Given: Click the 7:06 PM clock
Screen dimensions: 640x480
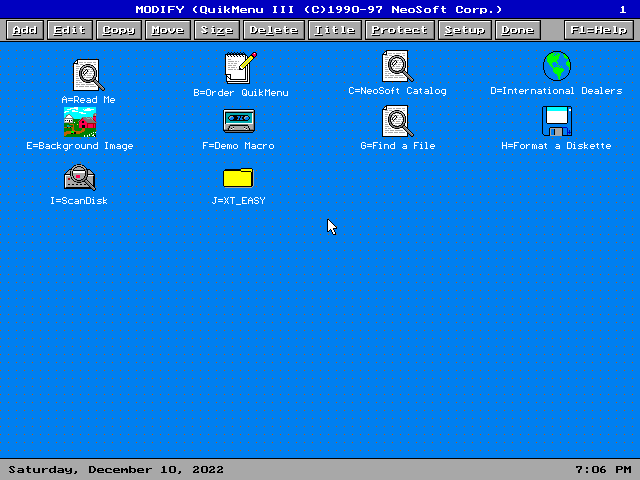Looking at the screenshot, I should pyautogui.click(x=603, y=469).
